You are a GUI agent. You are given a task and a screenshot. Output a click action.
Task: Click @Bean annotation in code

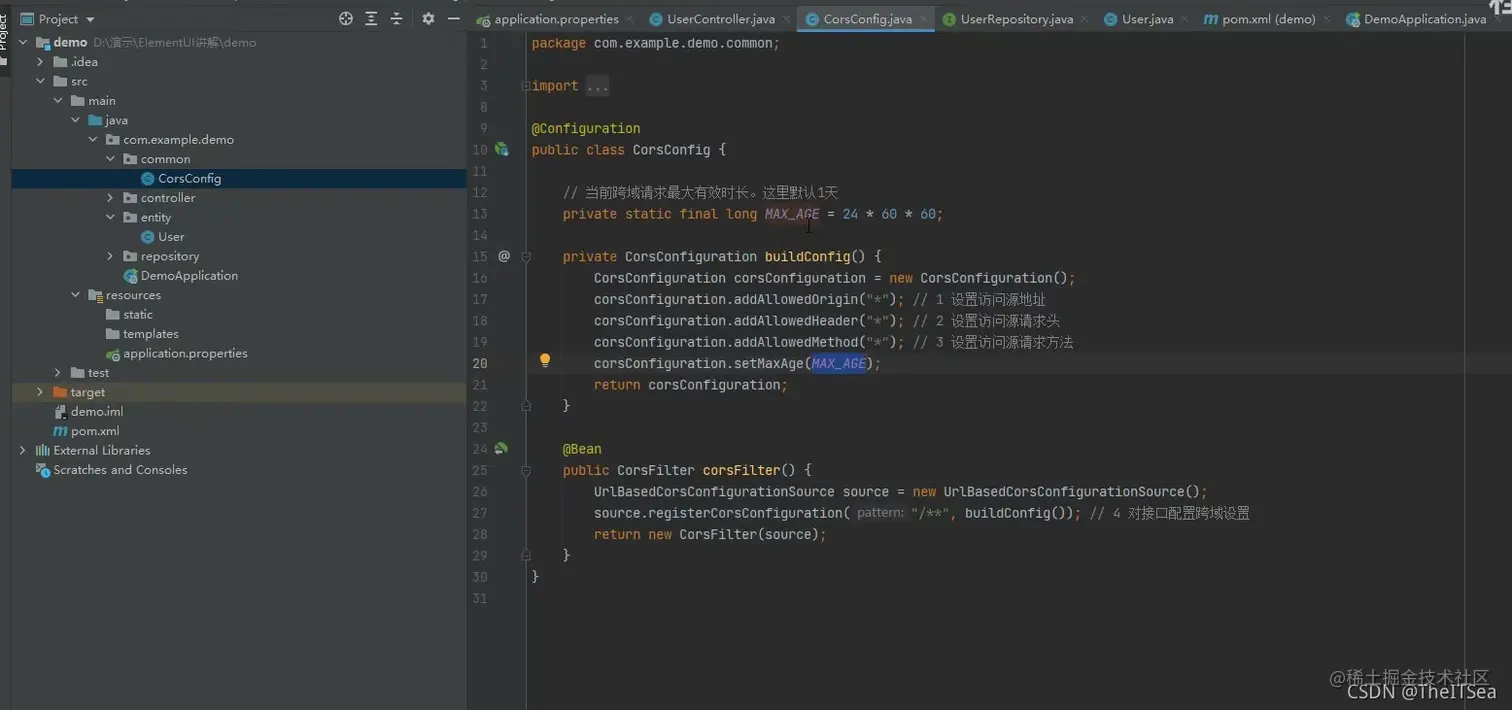tap(582, 449)
